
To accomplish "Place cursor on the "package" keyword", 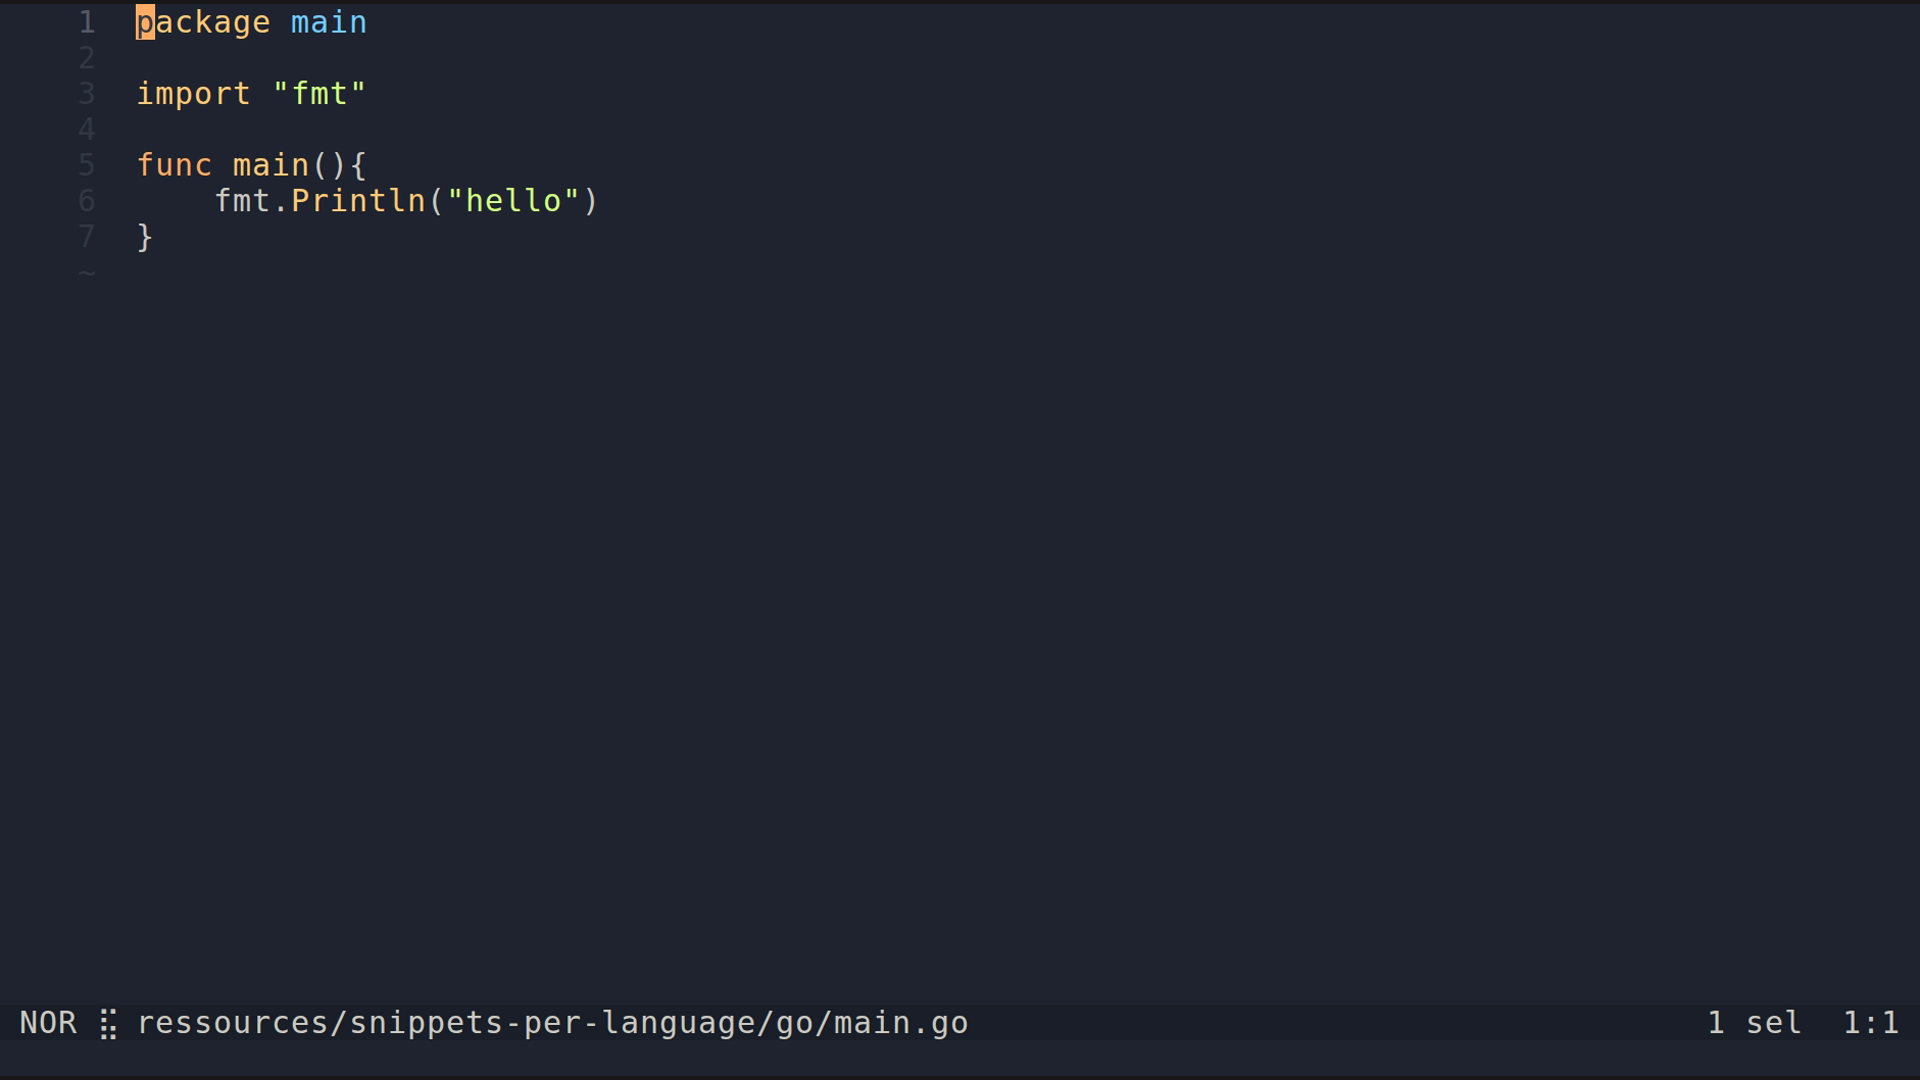I will point(203,22).
